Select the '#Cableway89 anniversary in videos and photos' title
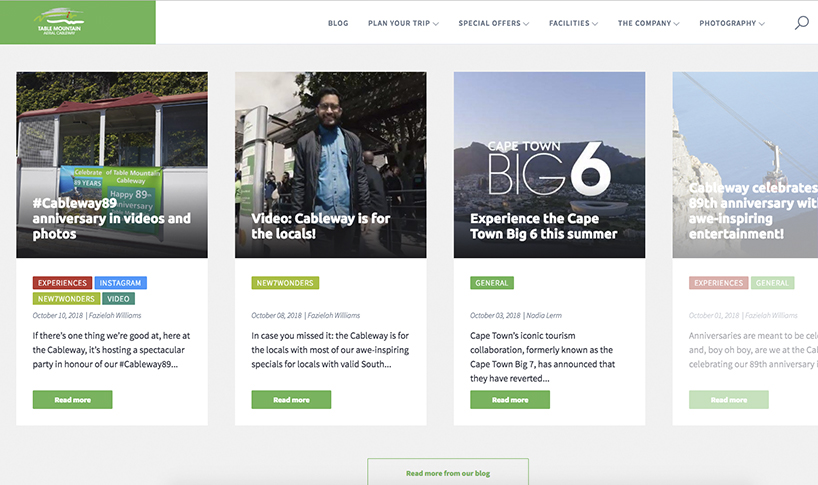This screenshot has width=818, height=485. (112, 218)
